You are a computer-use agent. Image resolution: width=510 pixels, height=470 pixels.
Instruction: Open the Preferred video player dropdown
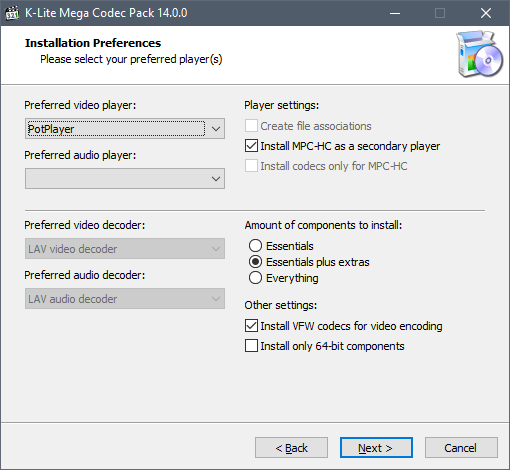click(x=125, y=129)
